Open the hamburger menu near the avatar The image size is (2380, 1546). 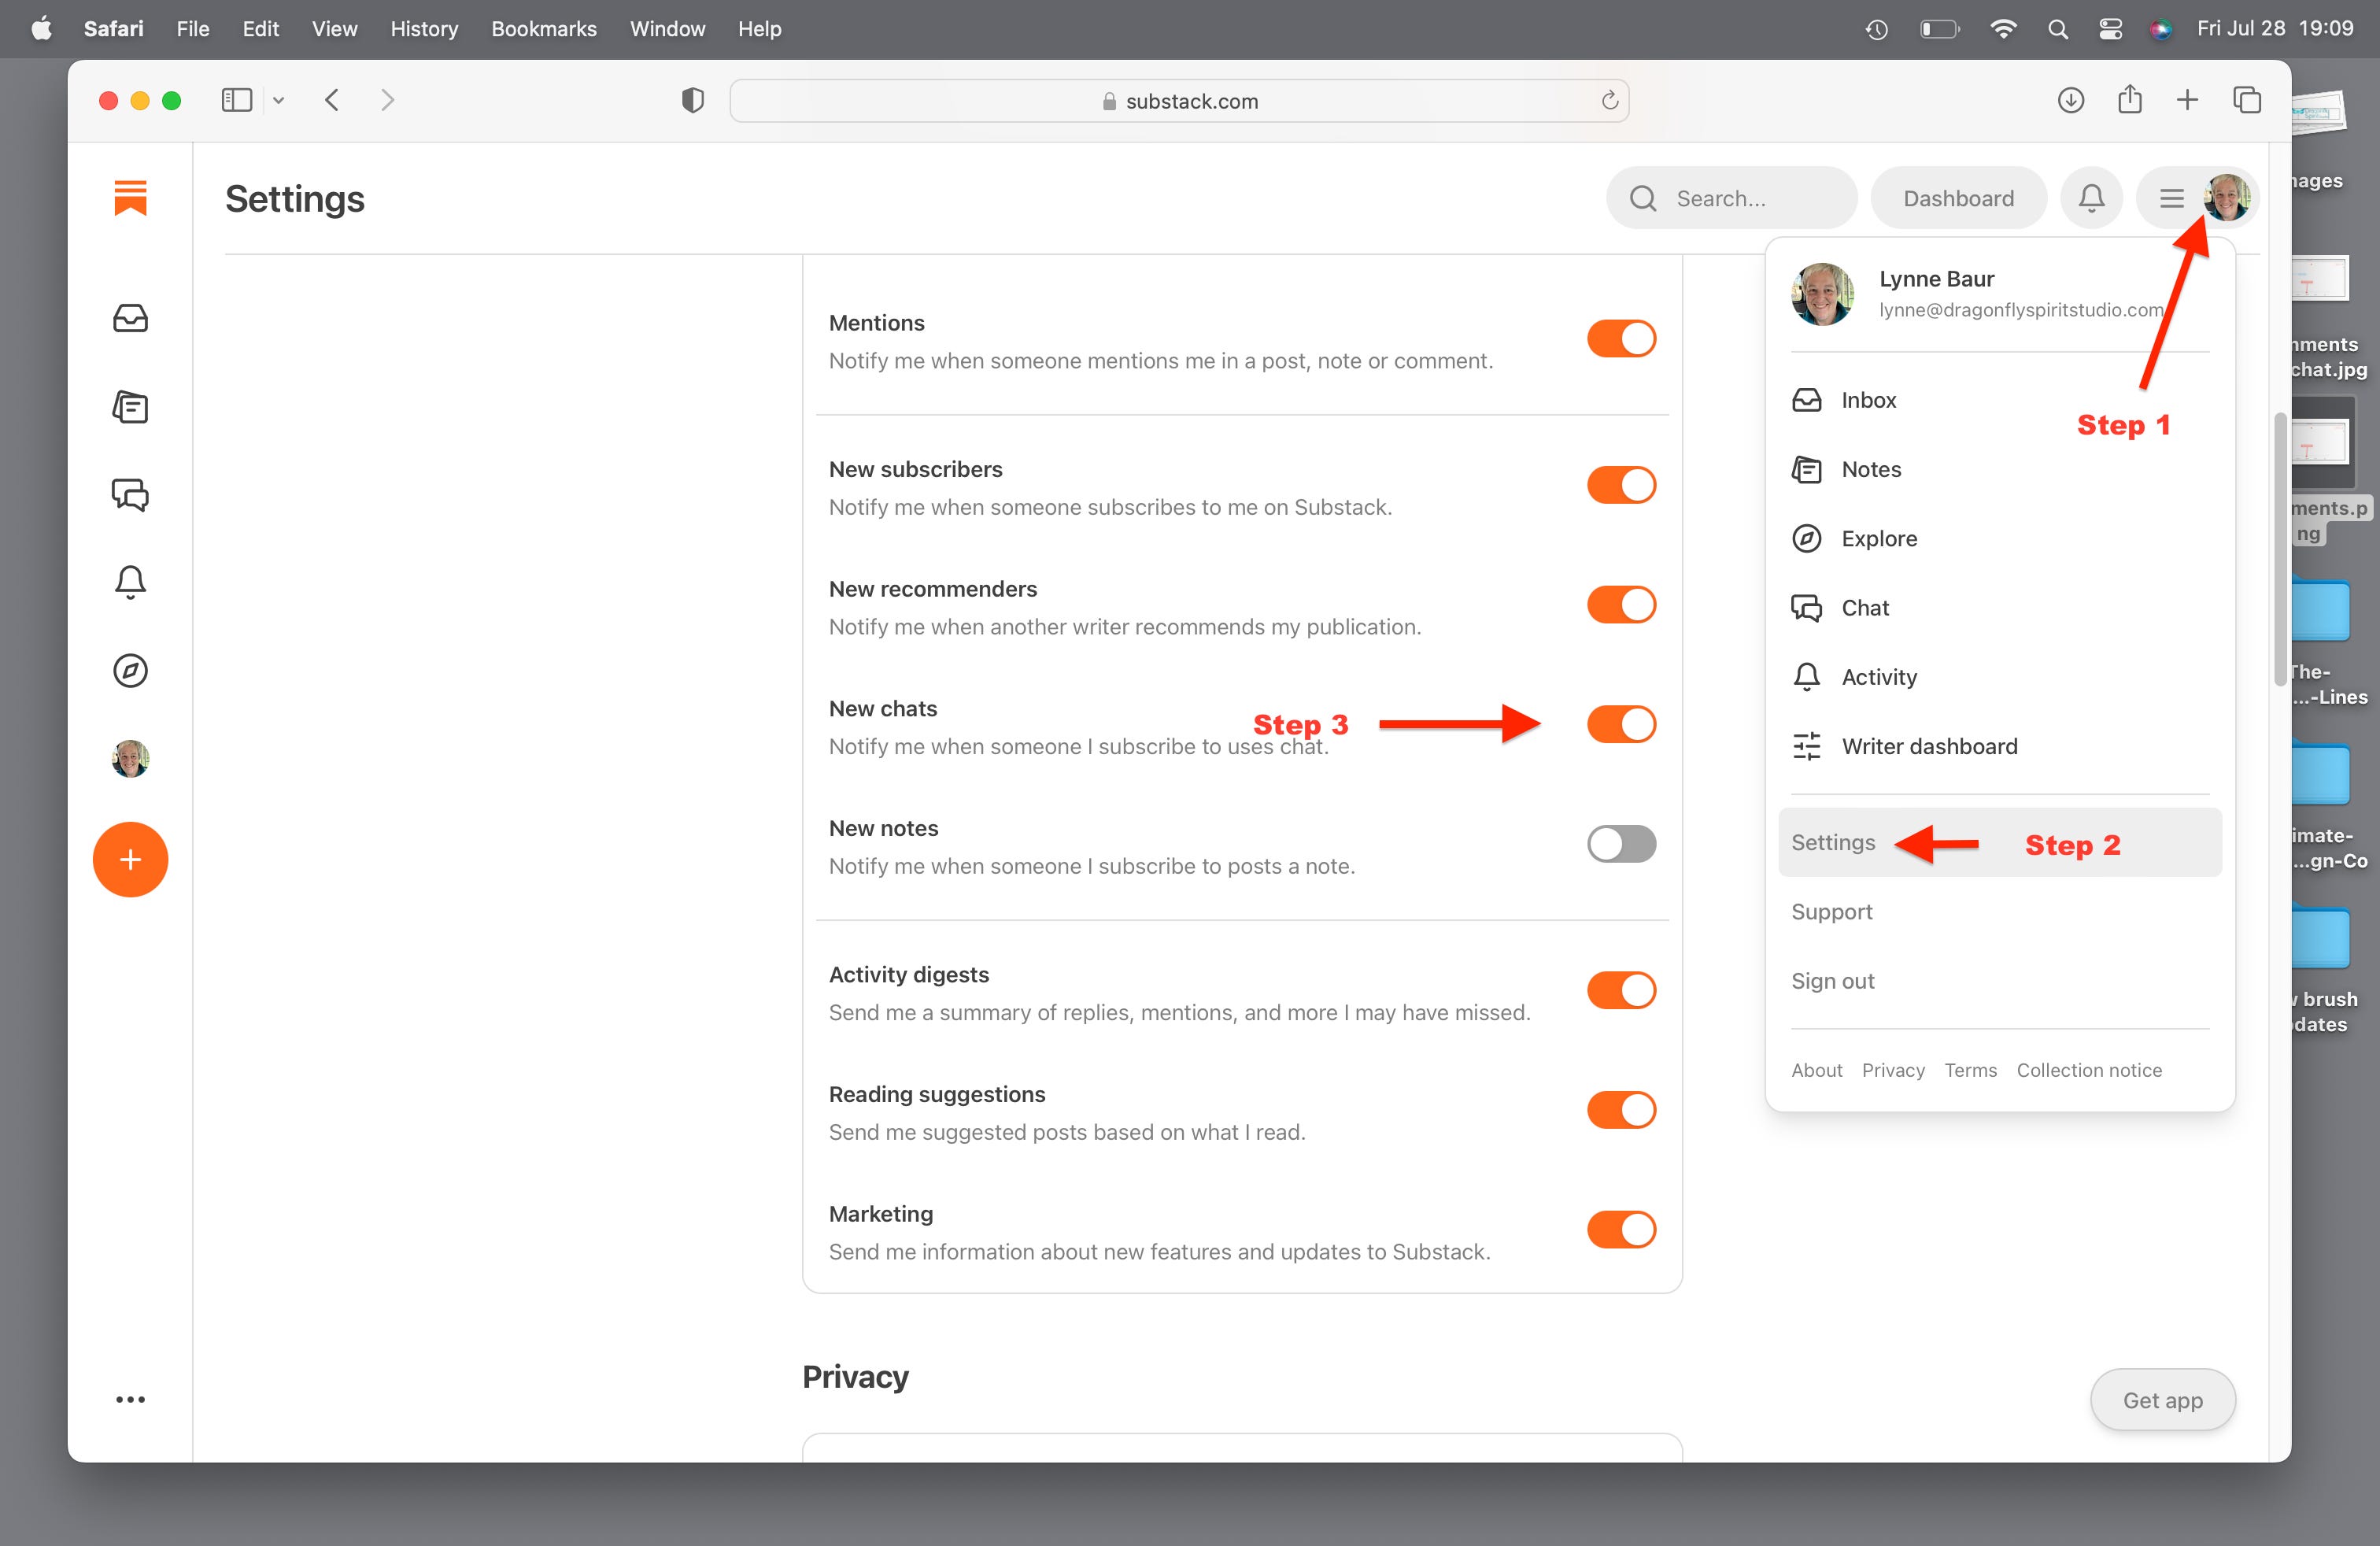pos(2171,197)
